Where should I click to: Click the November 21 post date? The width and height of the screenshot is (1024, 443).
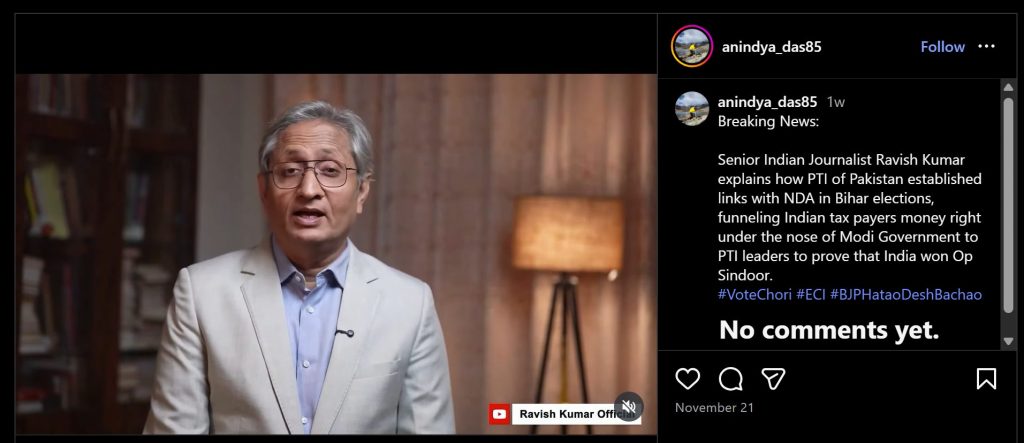(714, 408)
